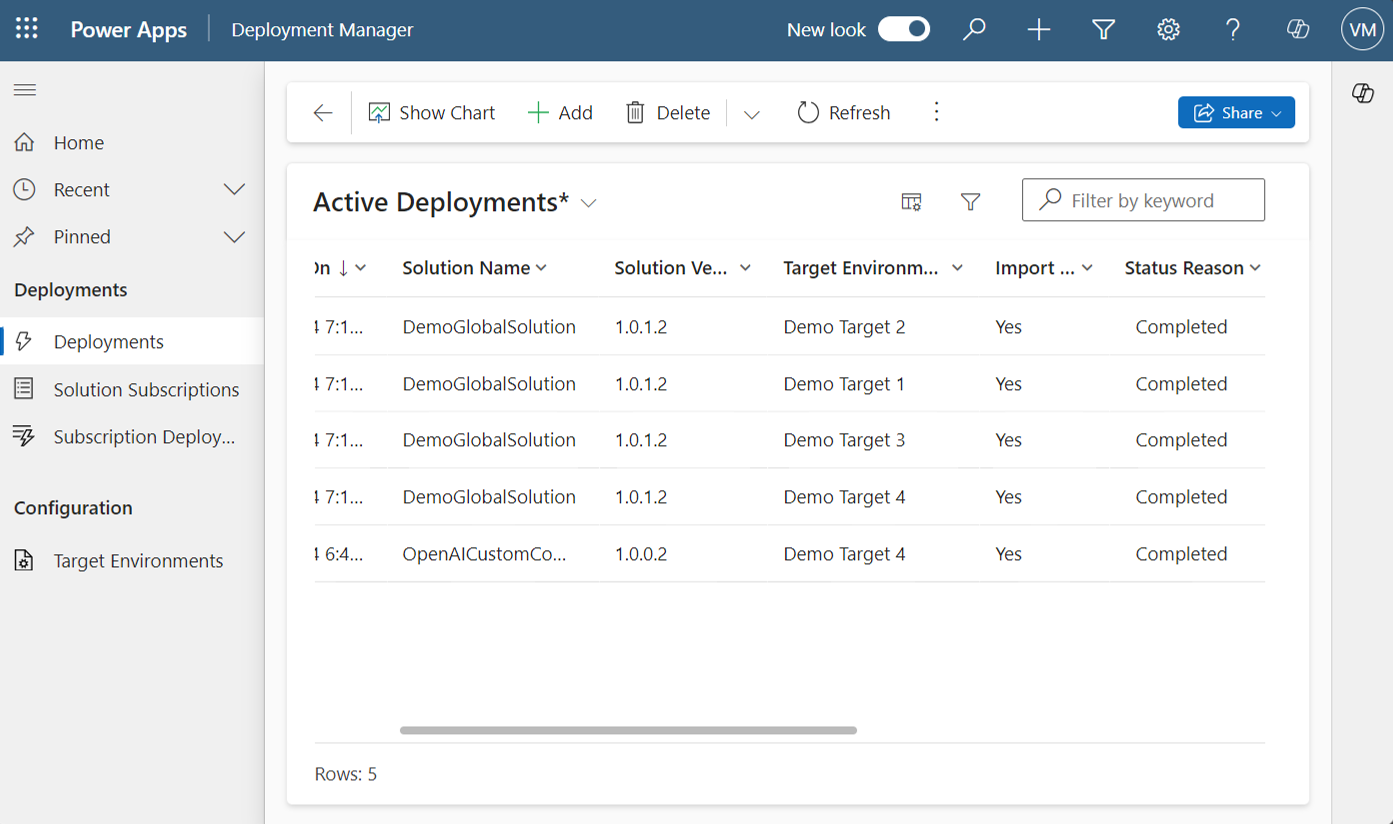Open the more commands vertical ellipsis

point(936,112)
